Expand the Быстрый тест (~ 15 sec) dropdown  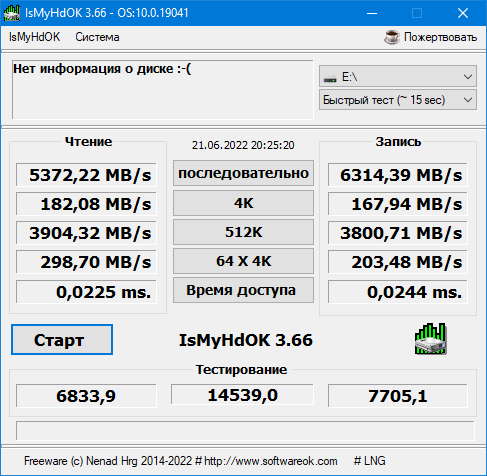coord(398,100)
